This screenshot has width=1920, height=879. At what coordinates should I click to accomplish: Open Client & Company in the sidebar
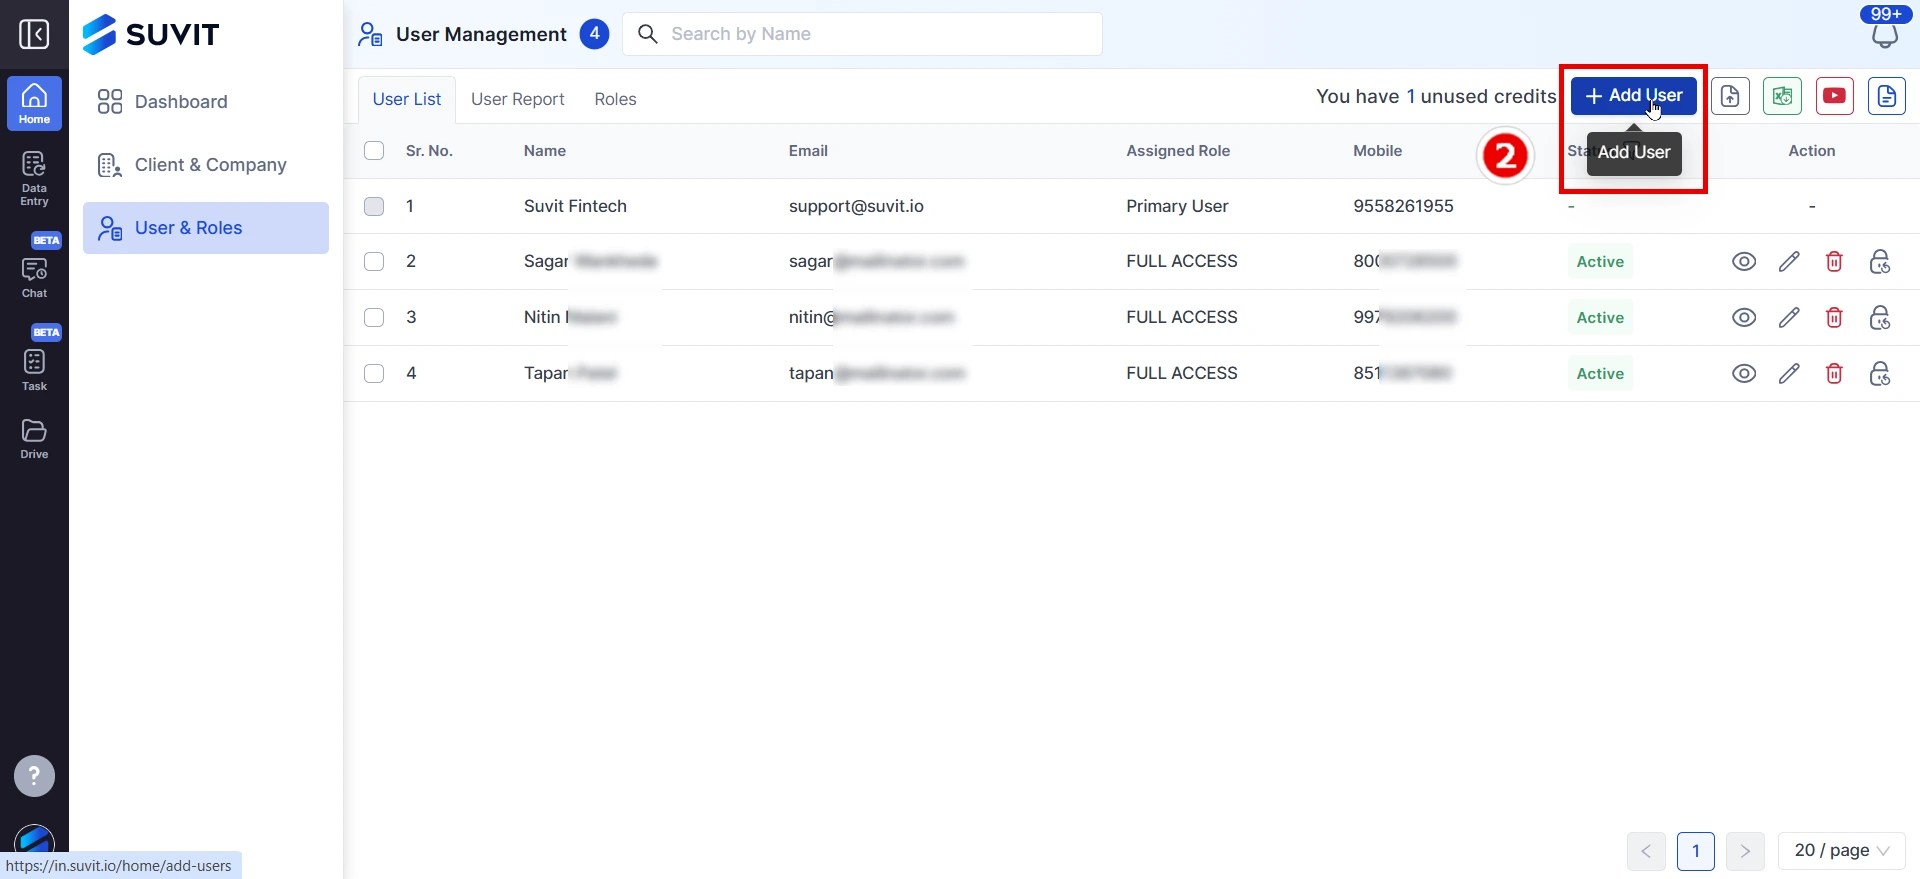(206, 165)
